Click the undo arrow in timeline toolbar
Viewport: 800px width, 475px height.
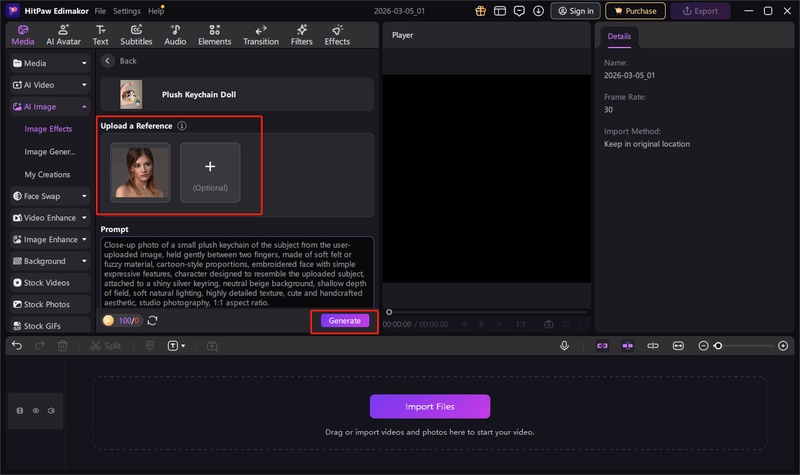coord(14,345)
